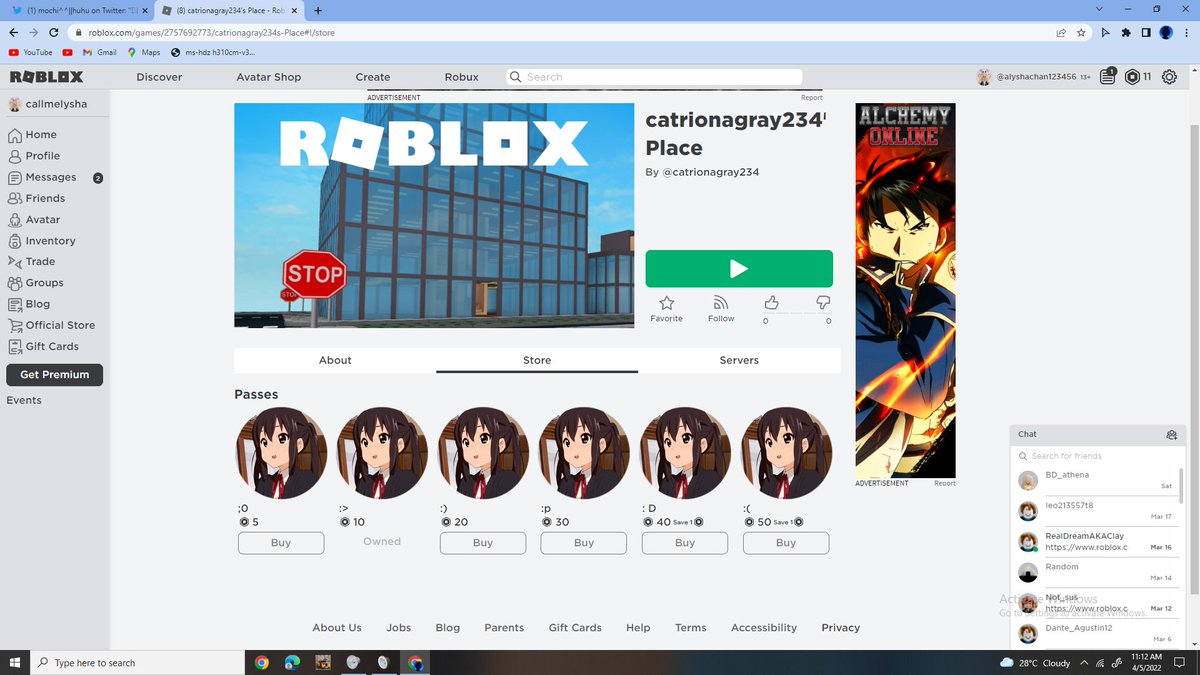1200x675 pixels.
Task: Click the Alchemy Online advertisement banner
Action: 906,290
